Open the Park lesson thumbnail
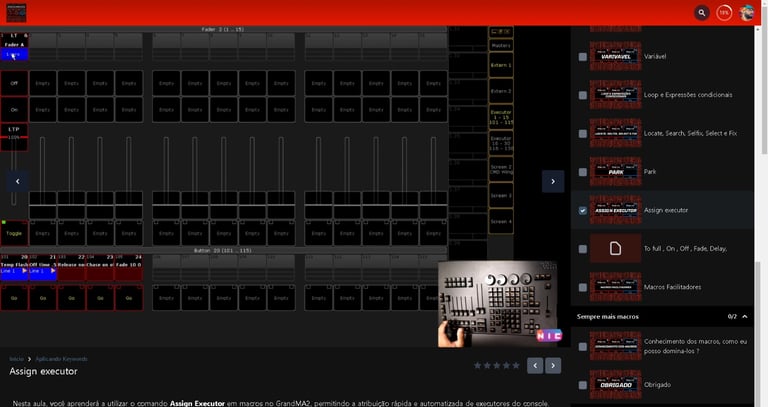The image size is (768, 407). pos(615,171)
